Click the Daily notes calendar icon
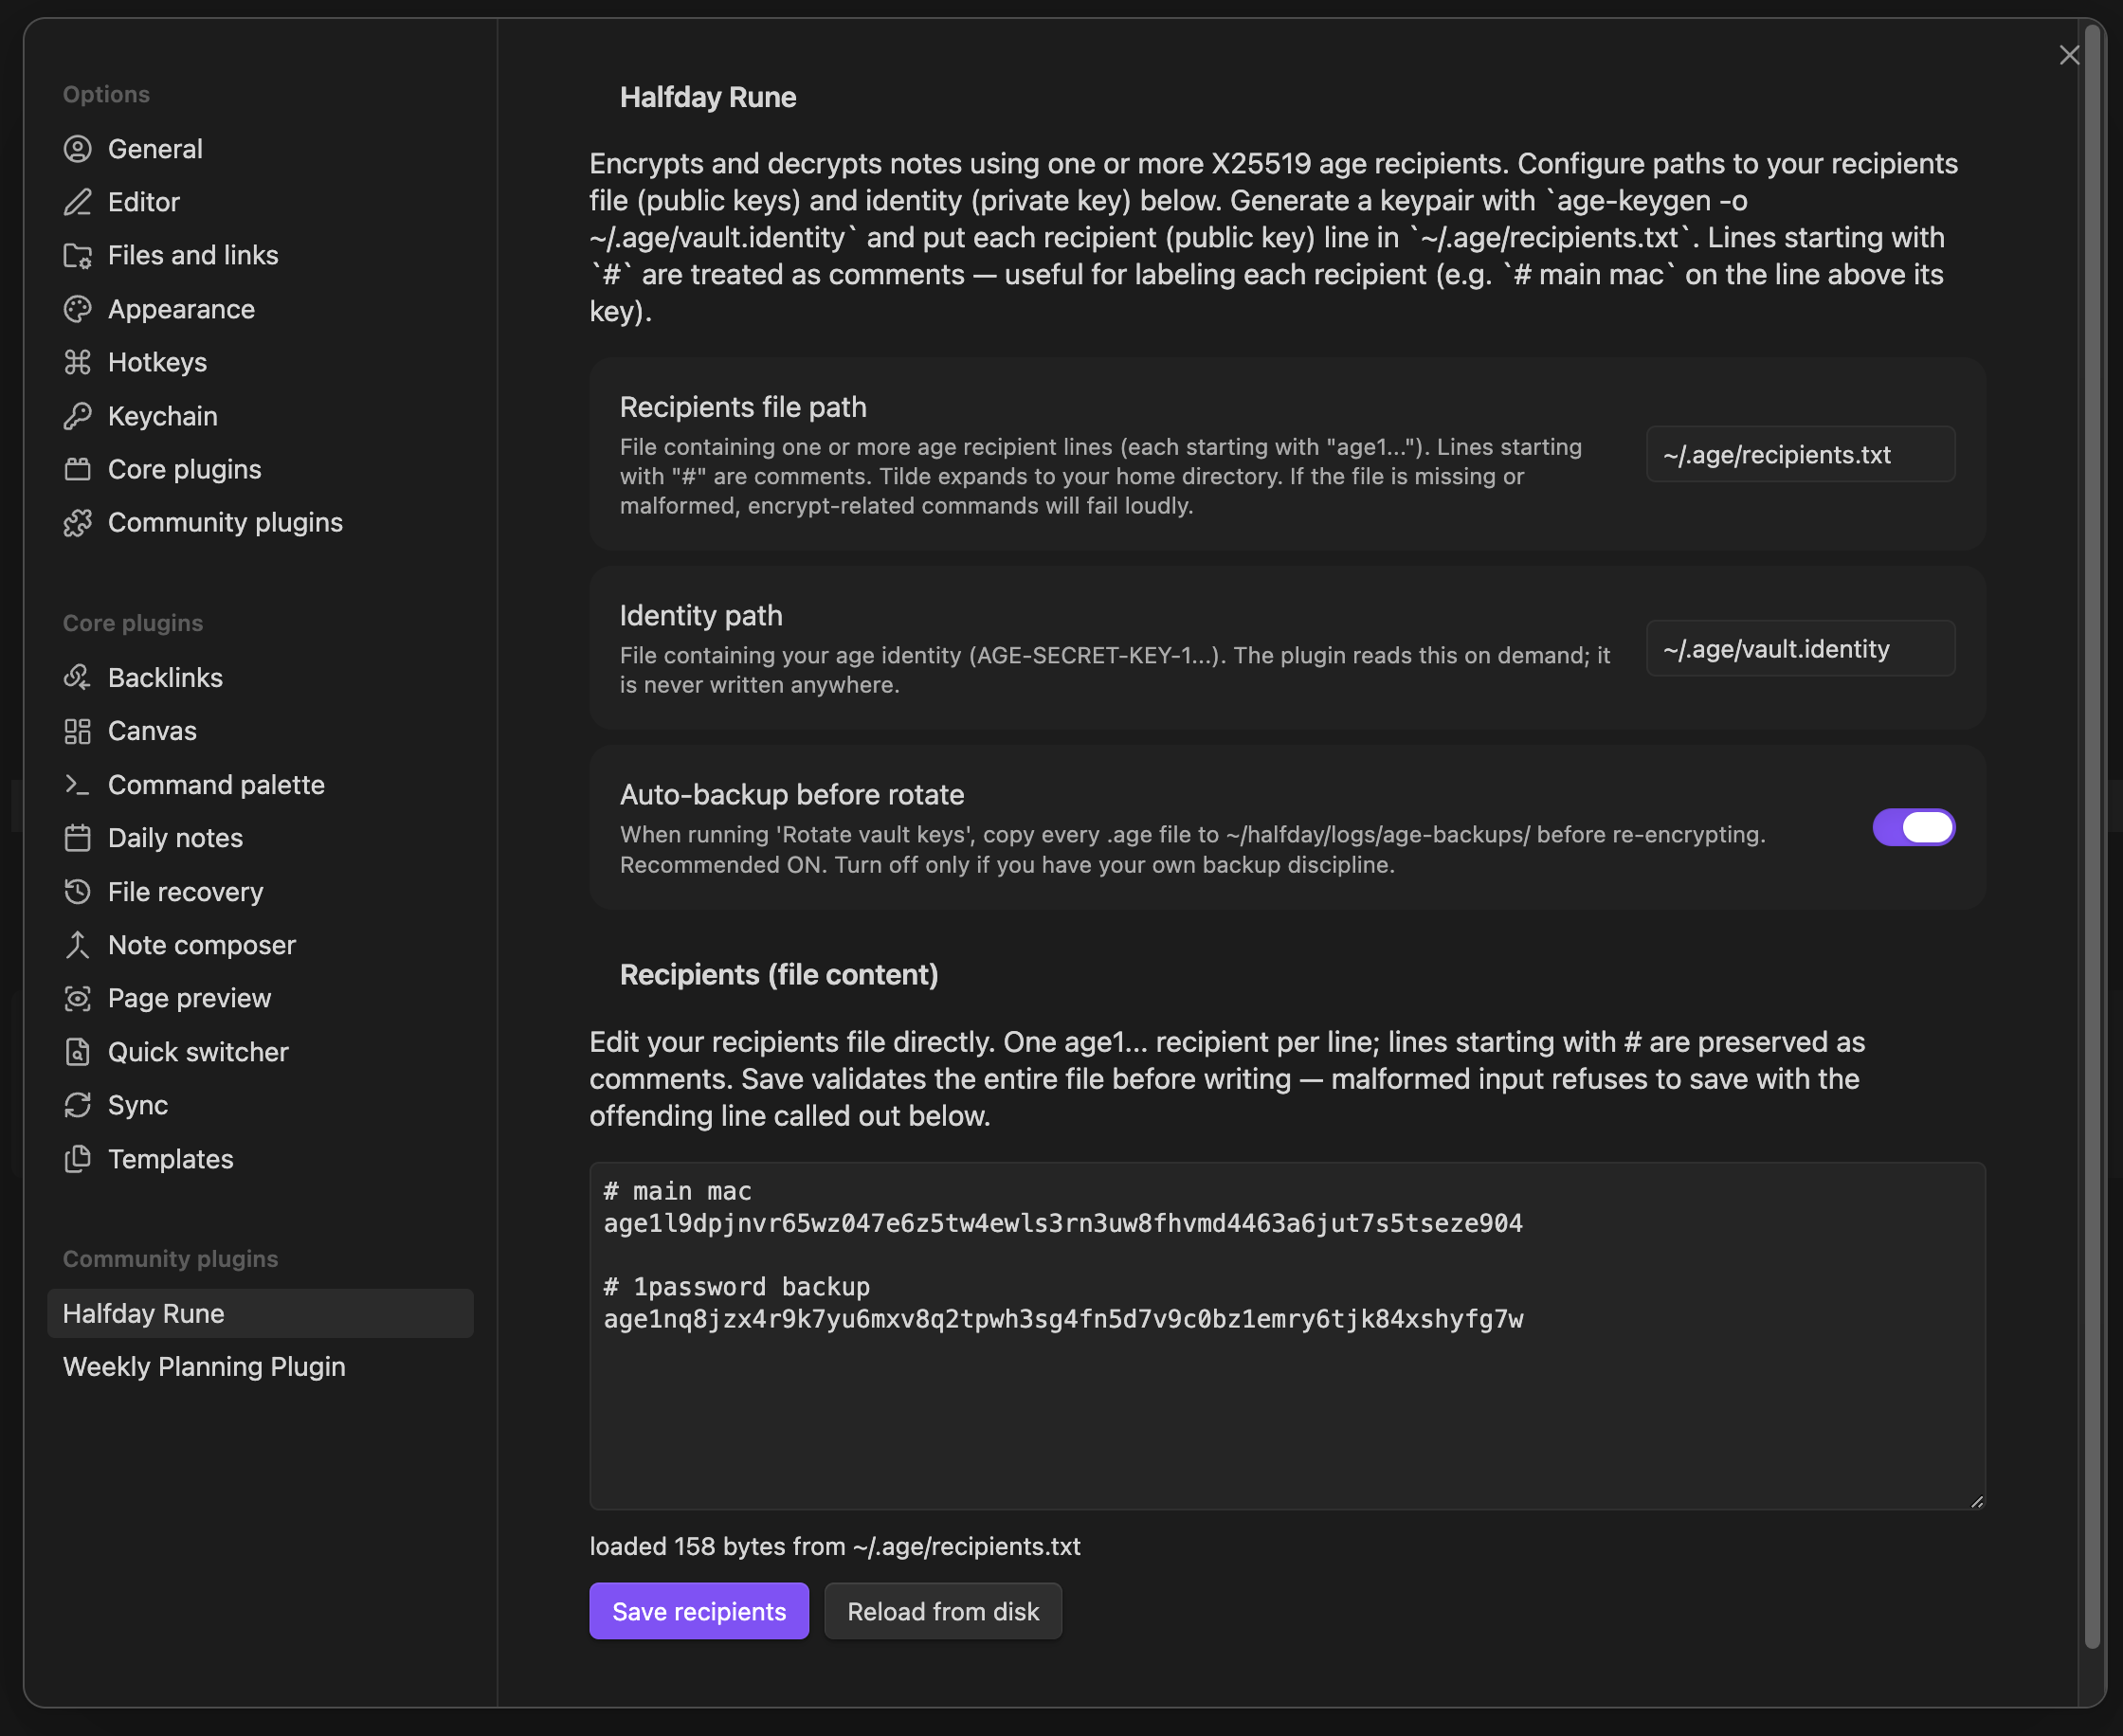Screen dimensions: 2123x1736 coord(77,838)
